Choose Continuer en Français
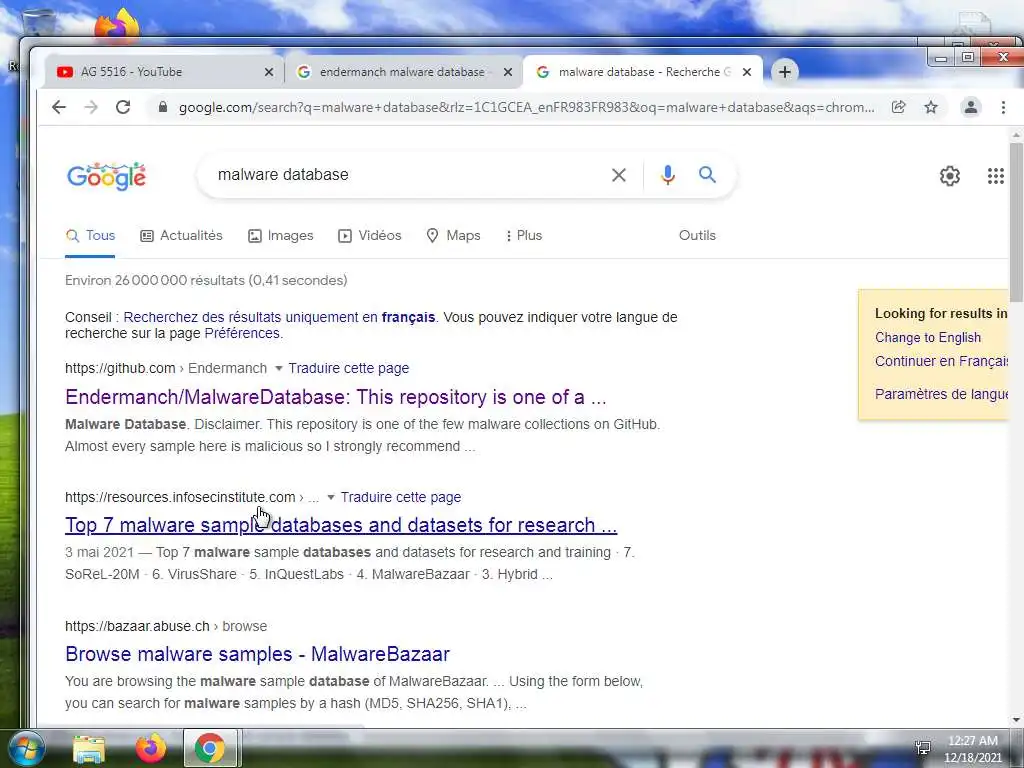1024x768 pixels. pyautogui.click(x=942, y=361)
